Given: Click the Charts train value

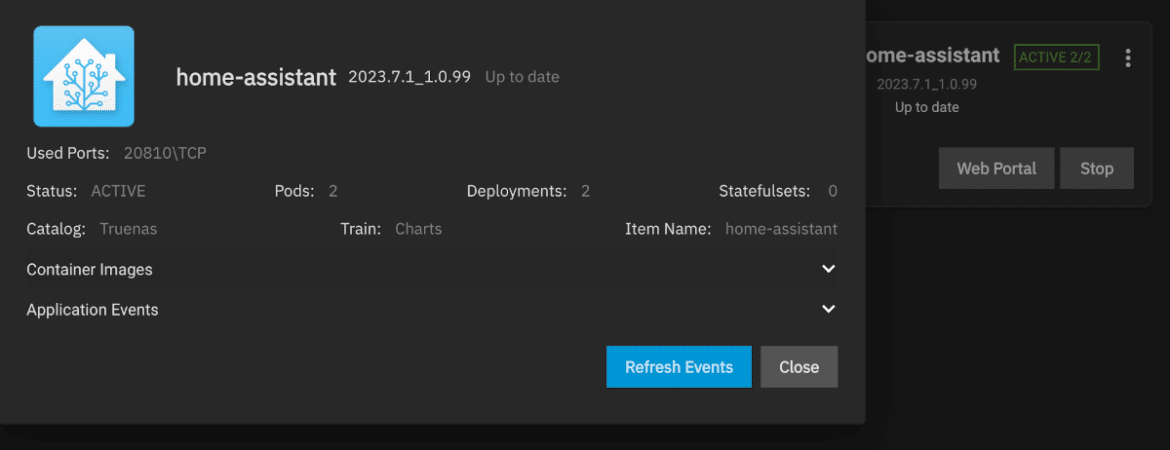Looking at the screenshot, I should click(x=419, y=229).
